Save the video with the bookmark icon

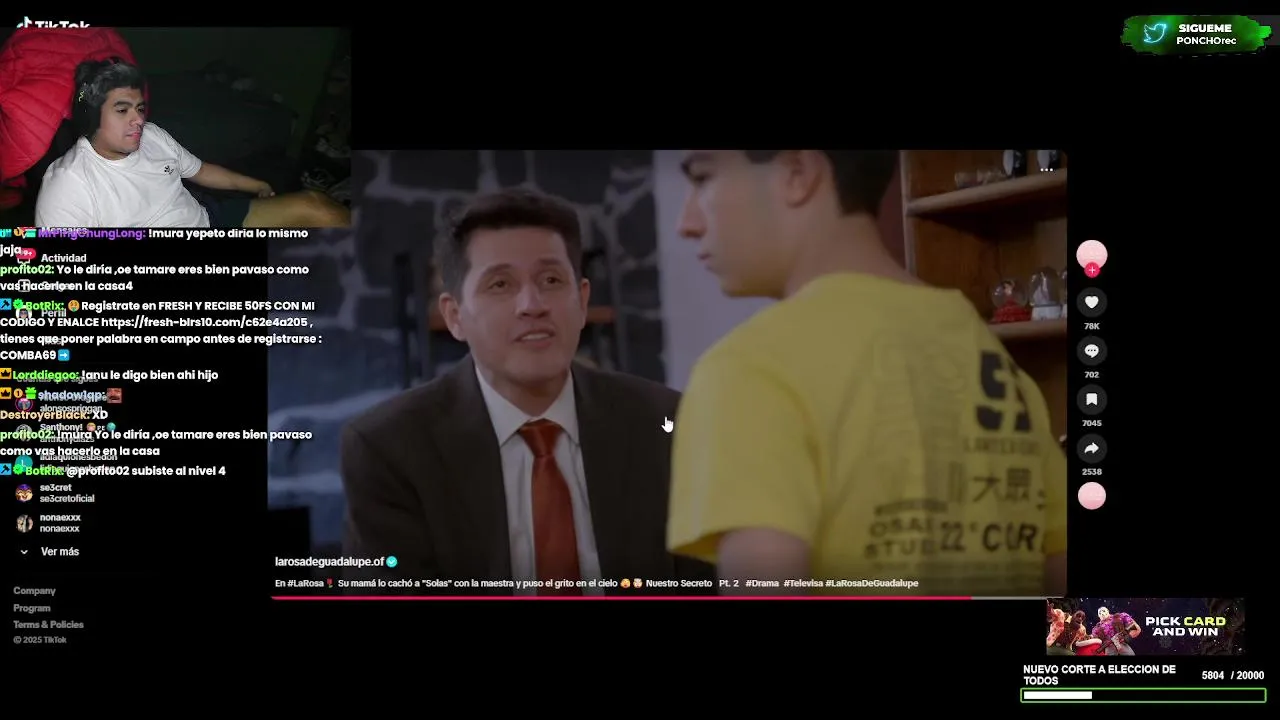click(1091, 399)
